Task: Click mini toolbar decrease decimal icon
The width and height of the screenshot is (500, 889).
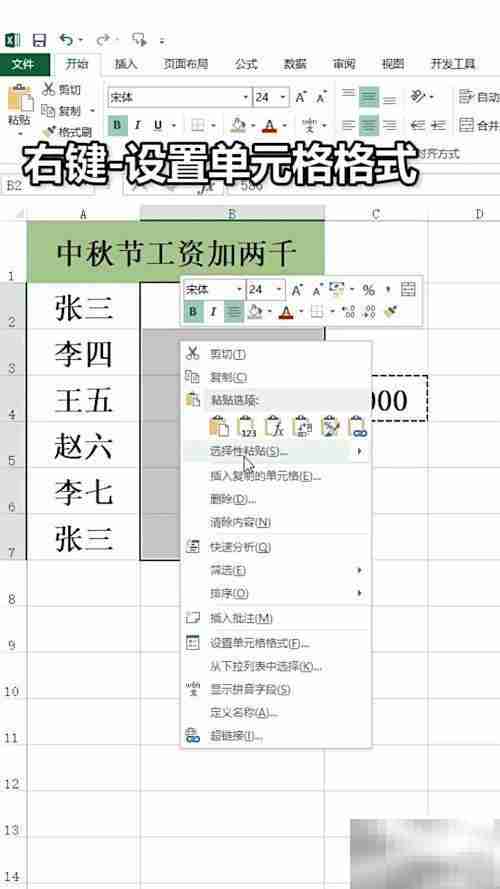Action: pos(369,311)
